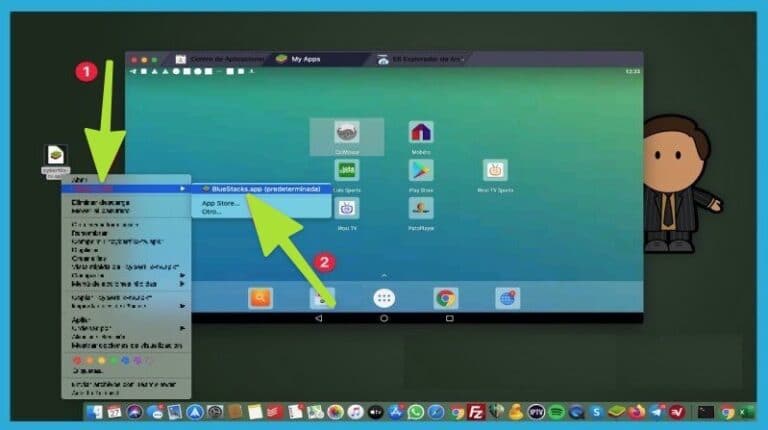The image size is (768, 430).
Task: Open Music app from the Dock
Action: (x=356, y=412)
